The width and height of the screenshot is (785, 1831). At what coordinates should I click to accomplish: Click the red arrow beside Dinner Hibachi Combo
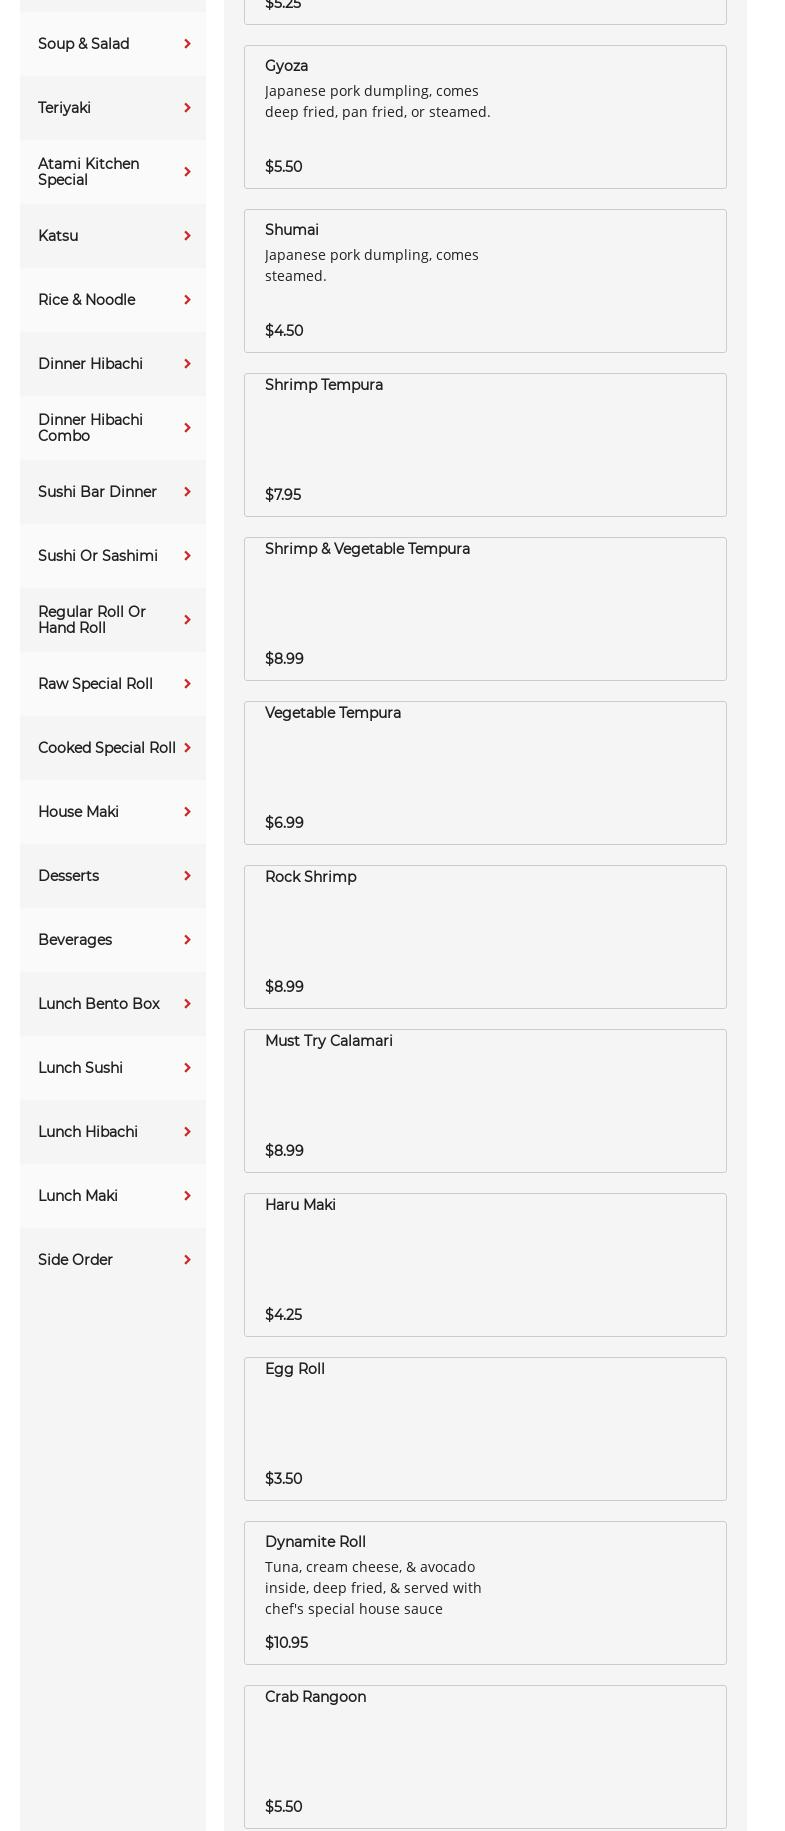[x=187, y=428]
